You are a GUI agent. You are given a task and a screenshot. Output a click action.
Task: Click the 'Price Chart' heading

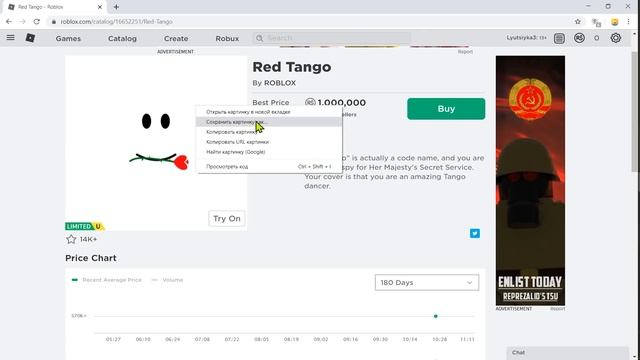pos(91,258)
